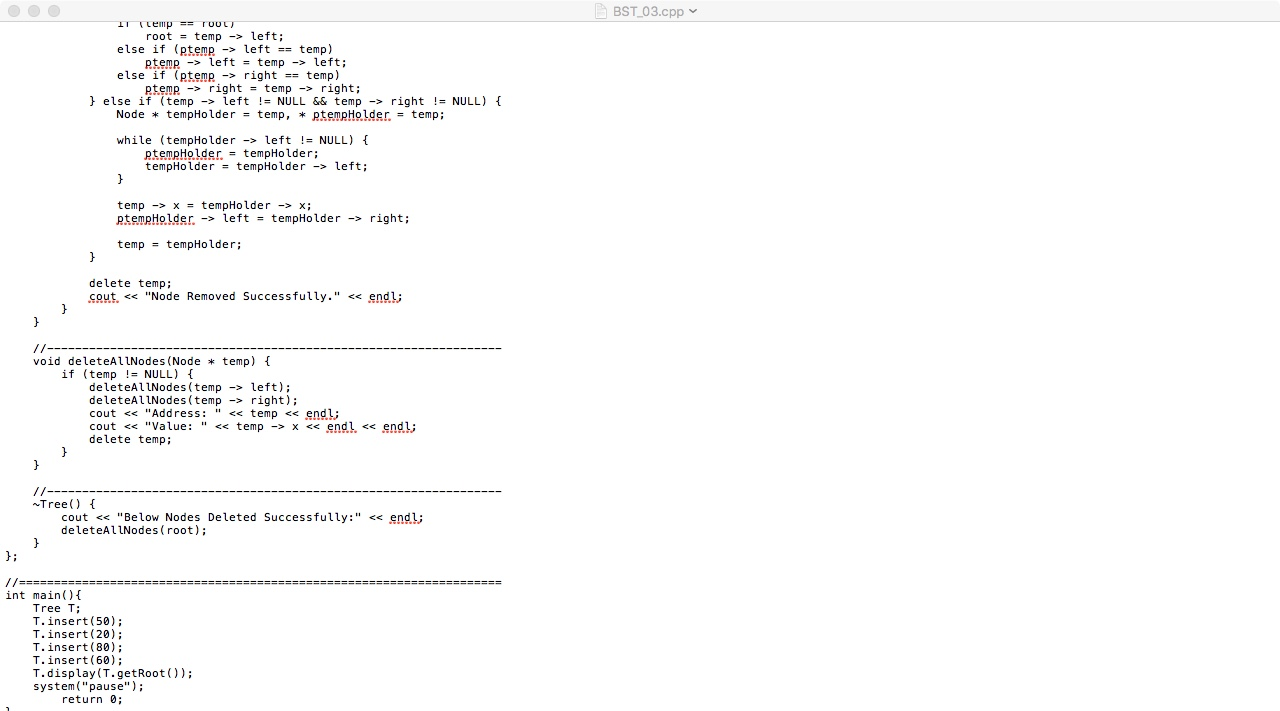Place cursor on int main() line
Screen dimensions: 1280x711
coord(43,595)
